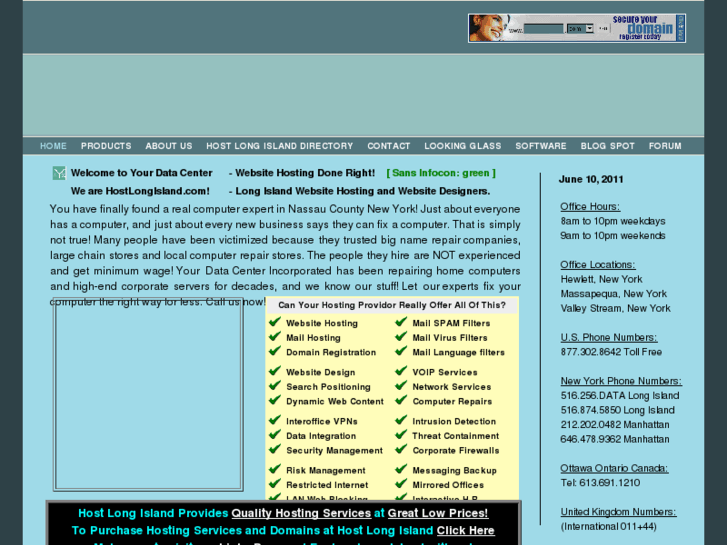Click the Mail Hosting feature item
This screenshot has width=727, height=545.
313,338
